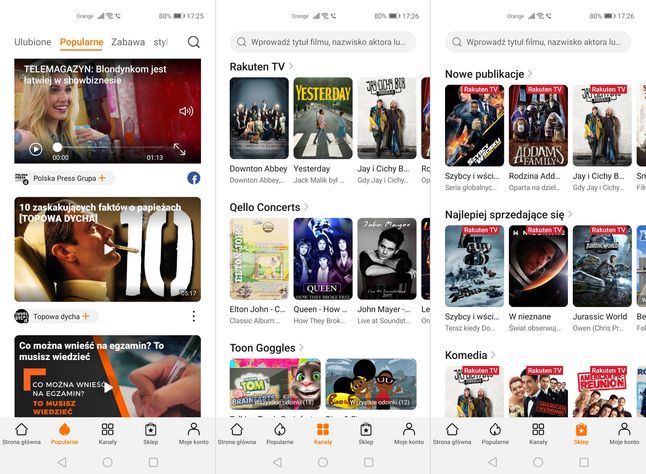Open Elton John concert cover
Image resolution: width=646 pixels, height=474 pixels.
(x=259, y=259)
